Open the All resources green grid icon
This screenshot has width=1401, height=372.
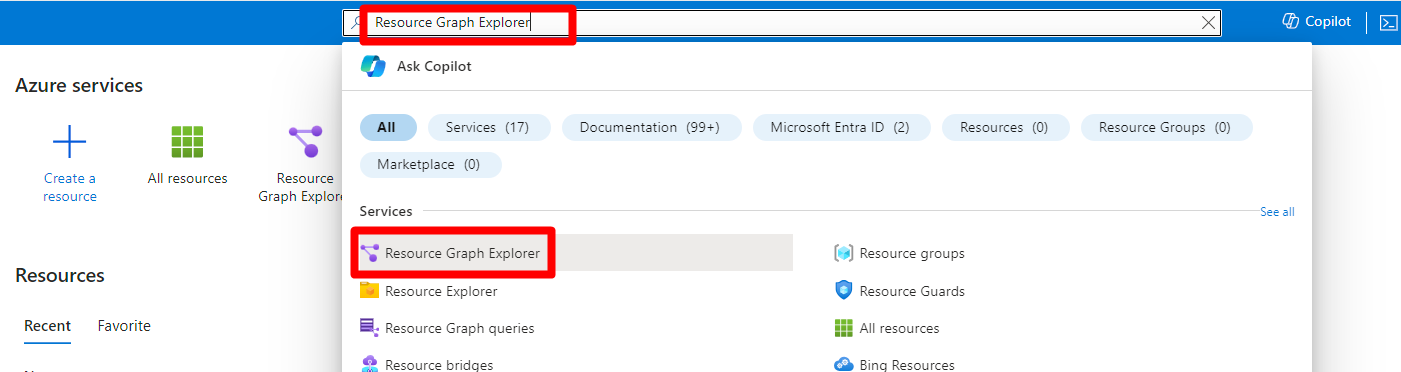pos(187,142)
